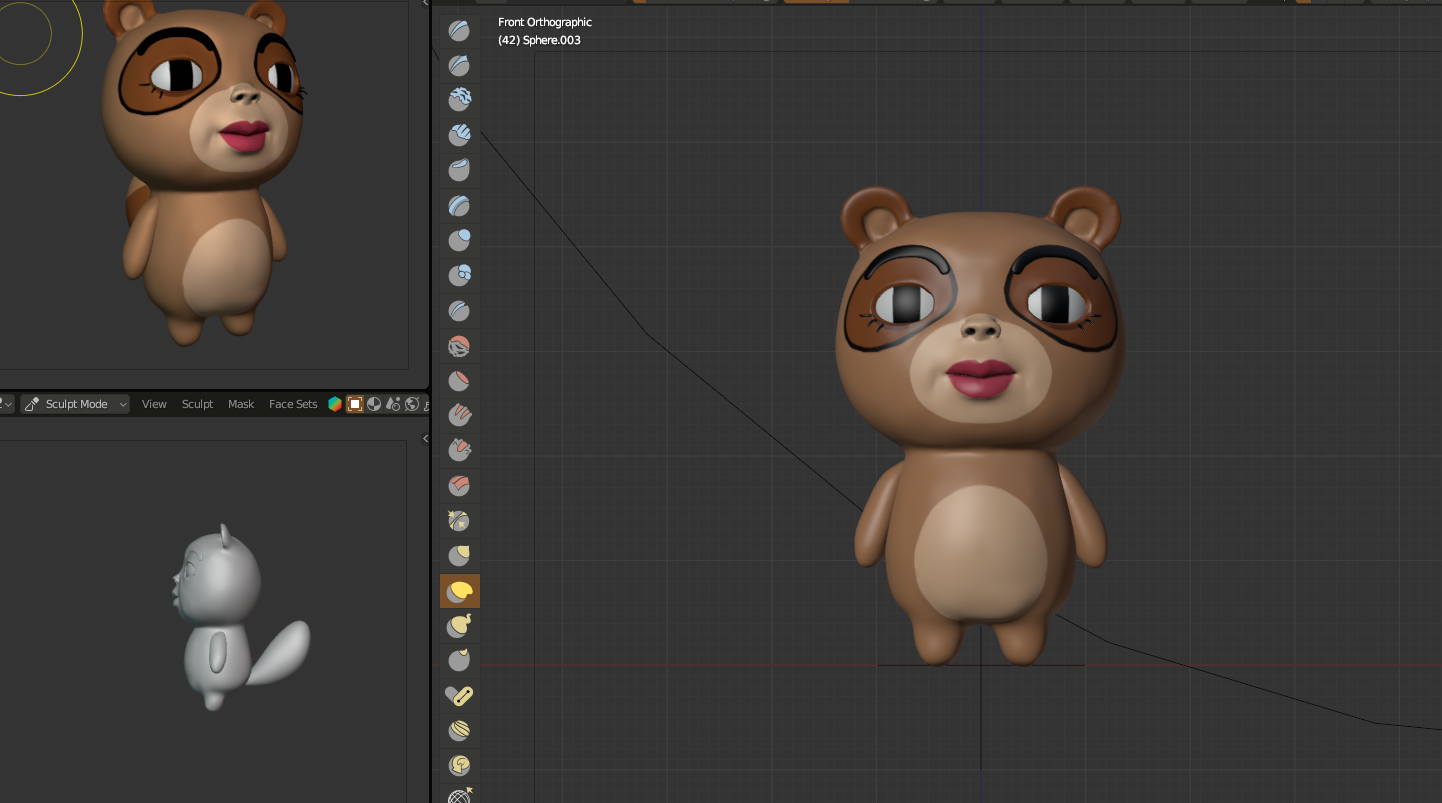Open the editor type dropdown left of Sculpt Mode

[6, 404]
